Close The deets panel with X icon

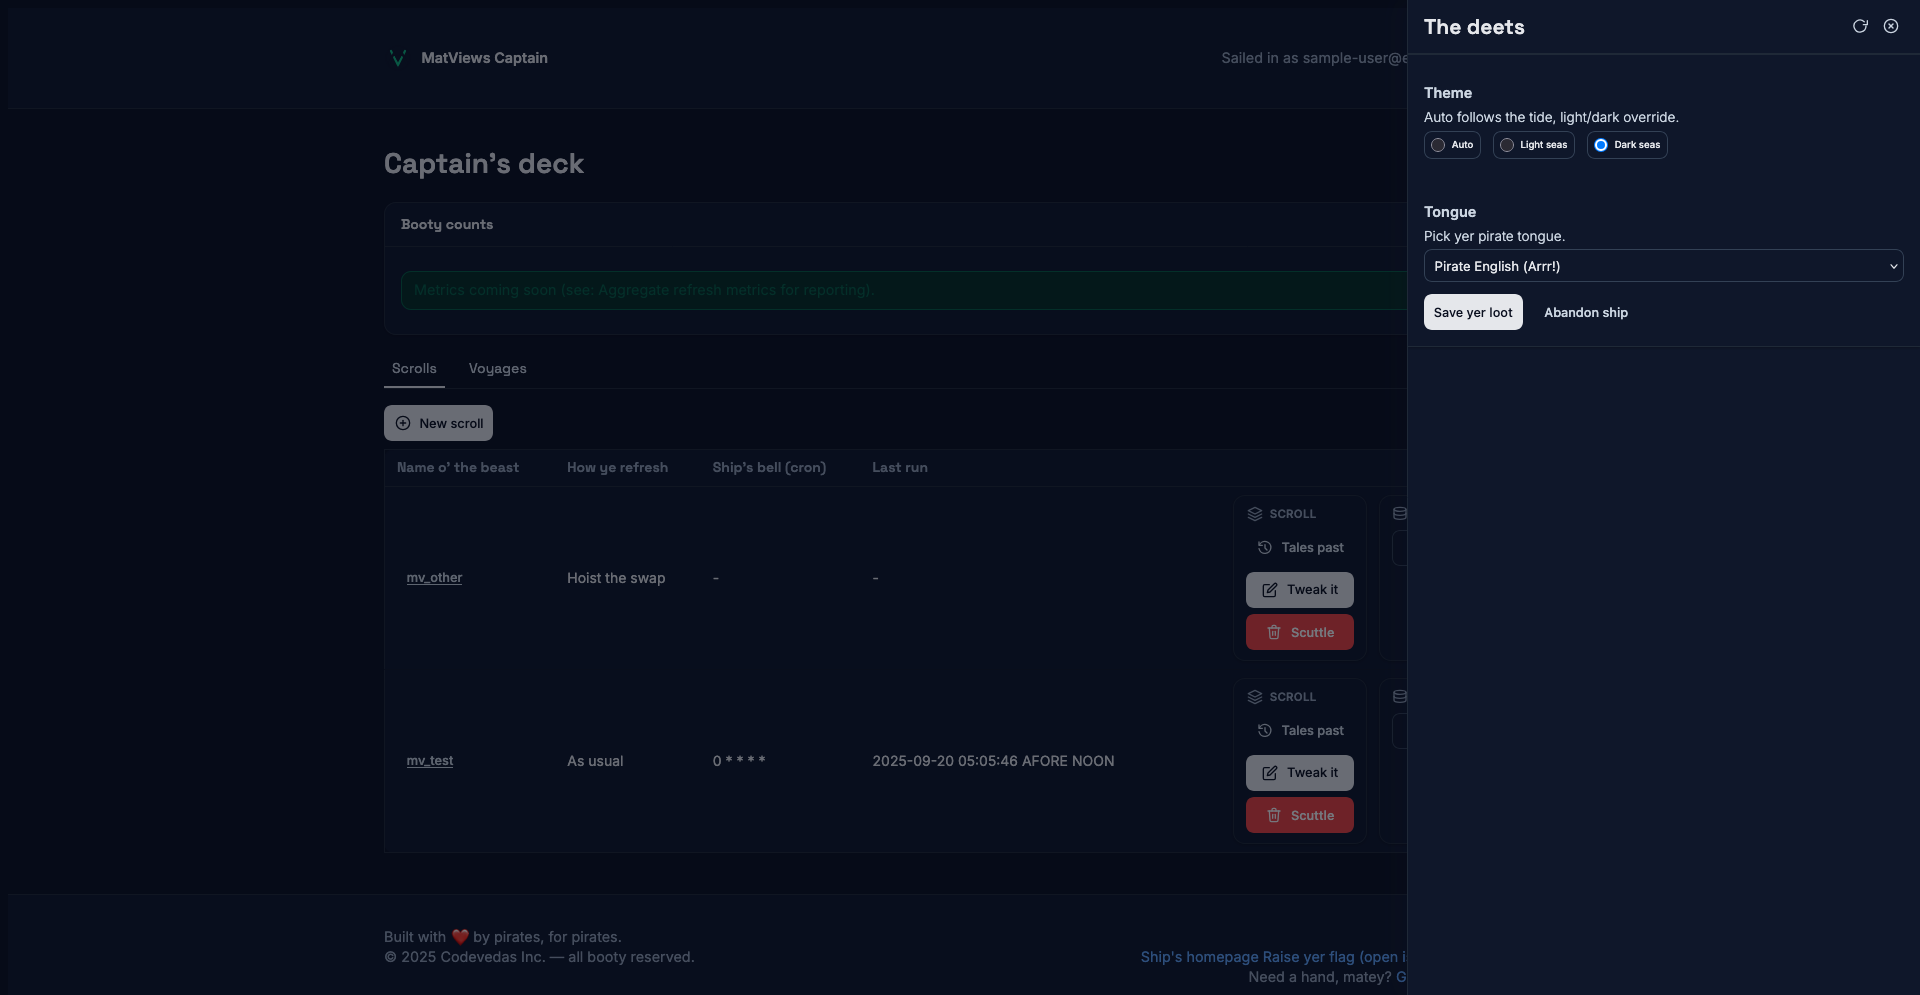1891,27
